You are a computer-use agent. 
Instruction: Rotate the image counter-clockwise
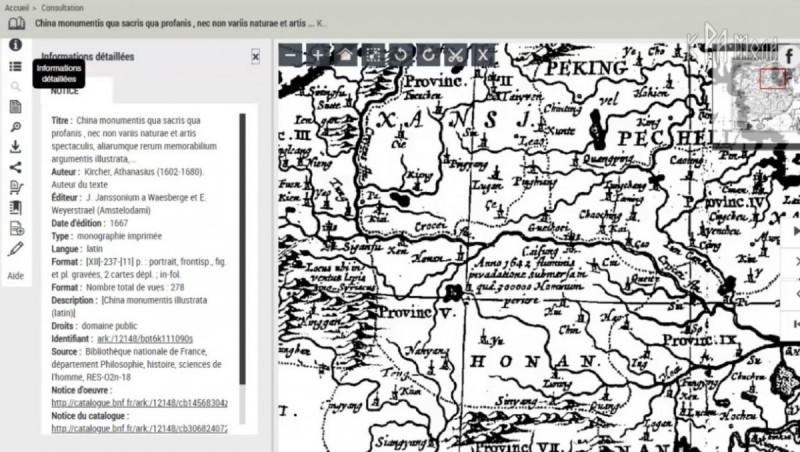(400, 56)
